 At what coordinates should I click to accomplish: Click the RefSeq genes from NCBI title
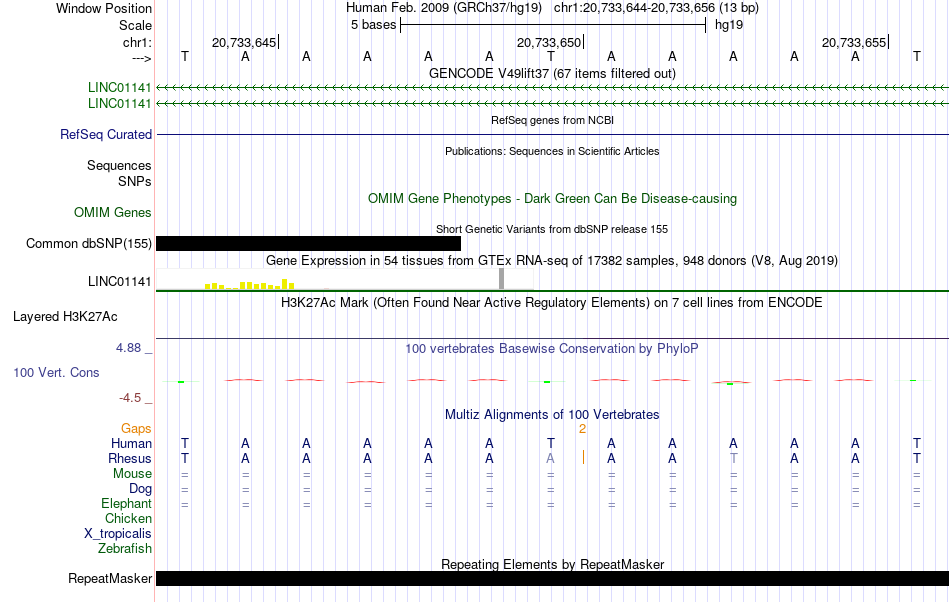[552, 120]
